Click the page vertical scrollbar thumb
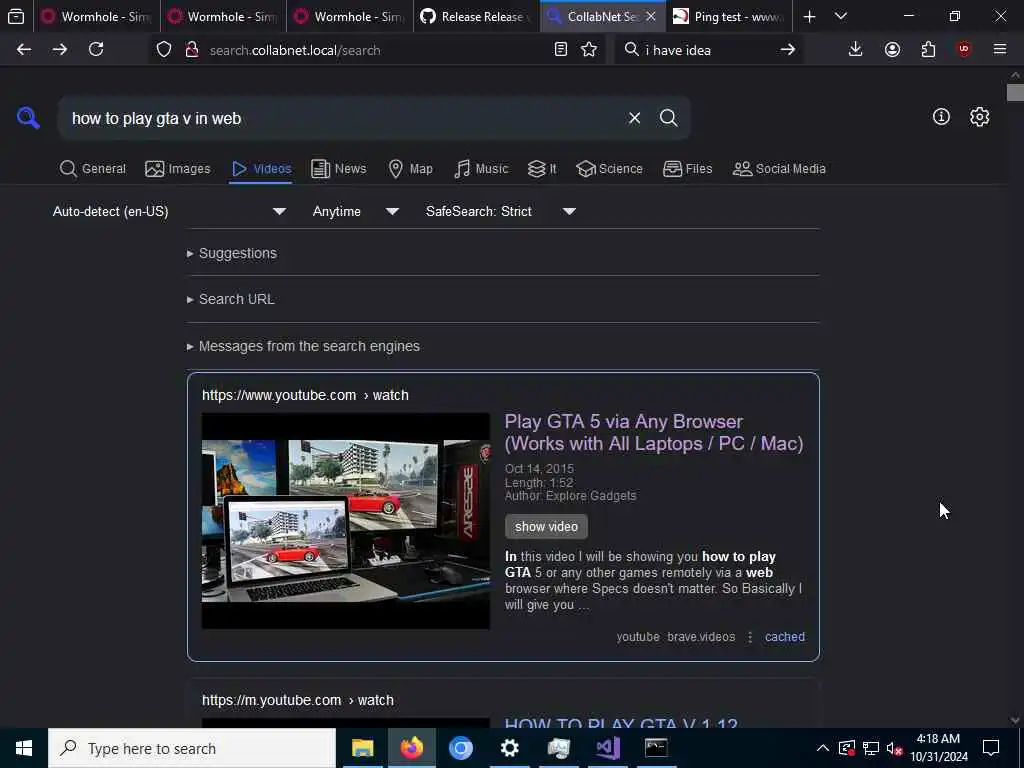The image size is (1024, 768). pyautogui.click(x=1015, y=92)
